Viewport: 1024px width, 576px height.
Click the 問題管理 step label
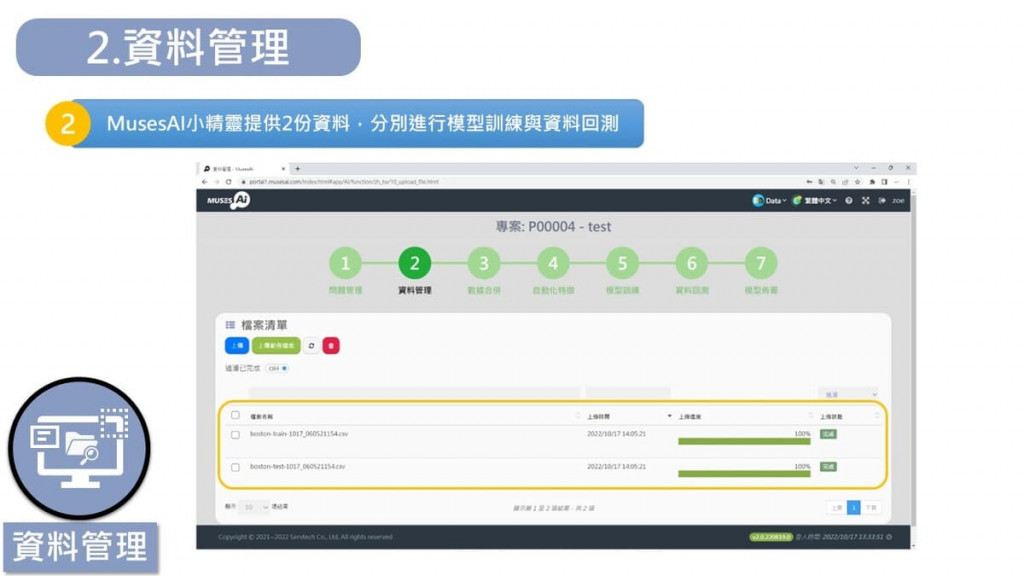[x=345, y=290]
